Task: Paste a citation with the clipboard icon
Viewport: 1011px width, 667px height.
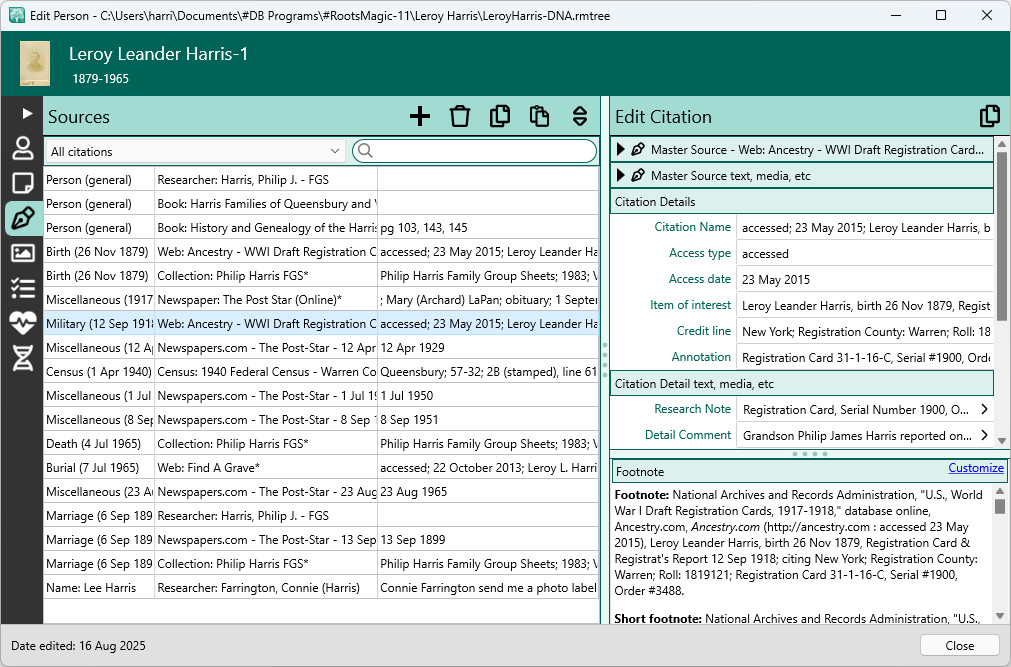Action: (540, 116)
